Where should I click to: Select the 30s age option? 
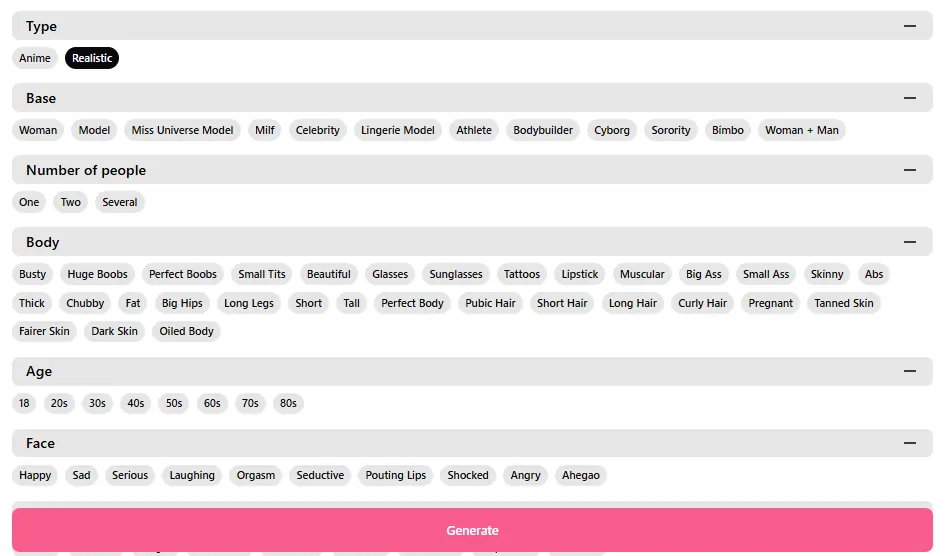point(97,403)
